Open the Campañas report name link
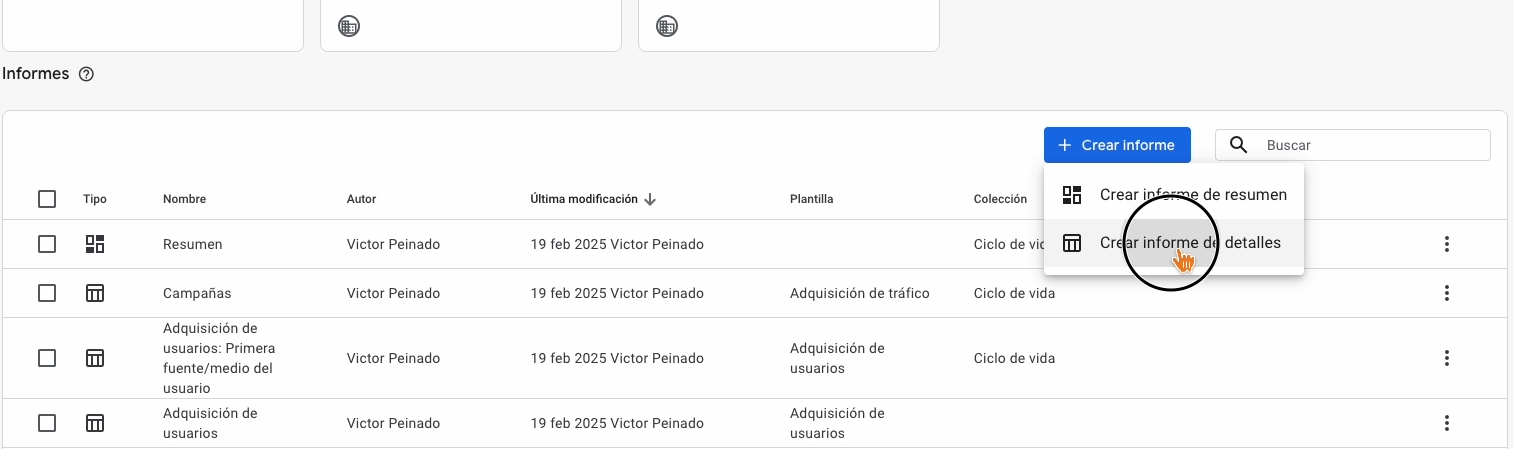Image resolution: width=1514 pixels, height=449 pixels. pos(197,293)
